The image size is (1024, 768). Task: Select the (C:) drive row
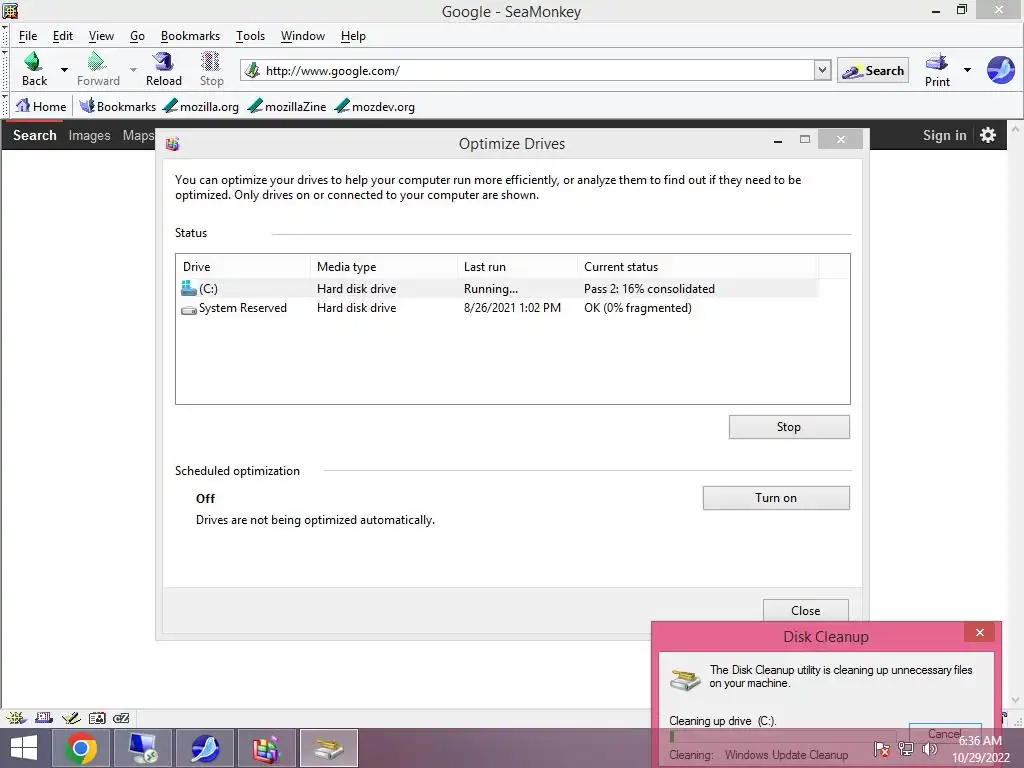(x=499, y=288)
